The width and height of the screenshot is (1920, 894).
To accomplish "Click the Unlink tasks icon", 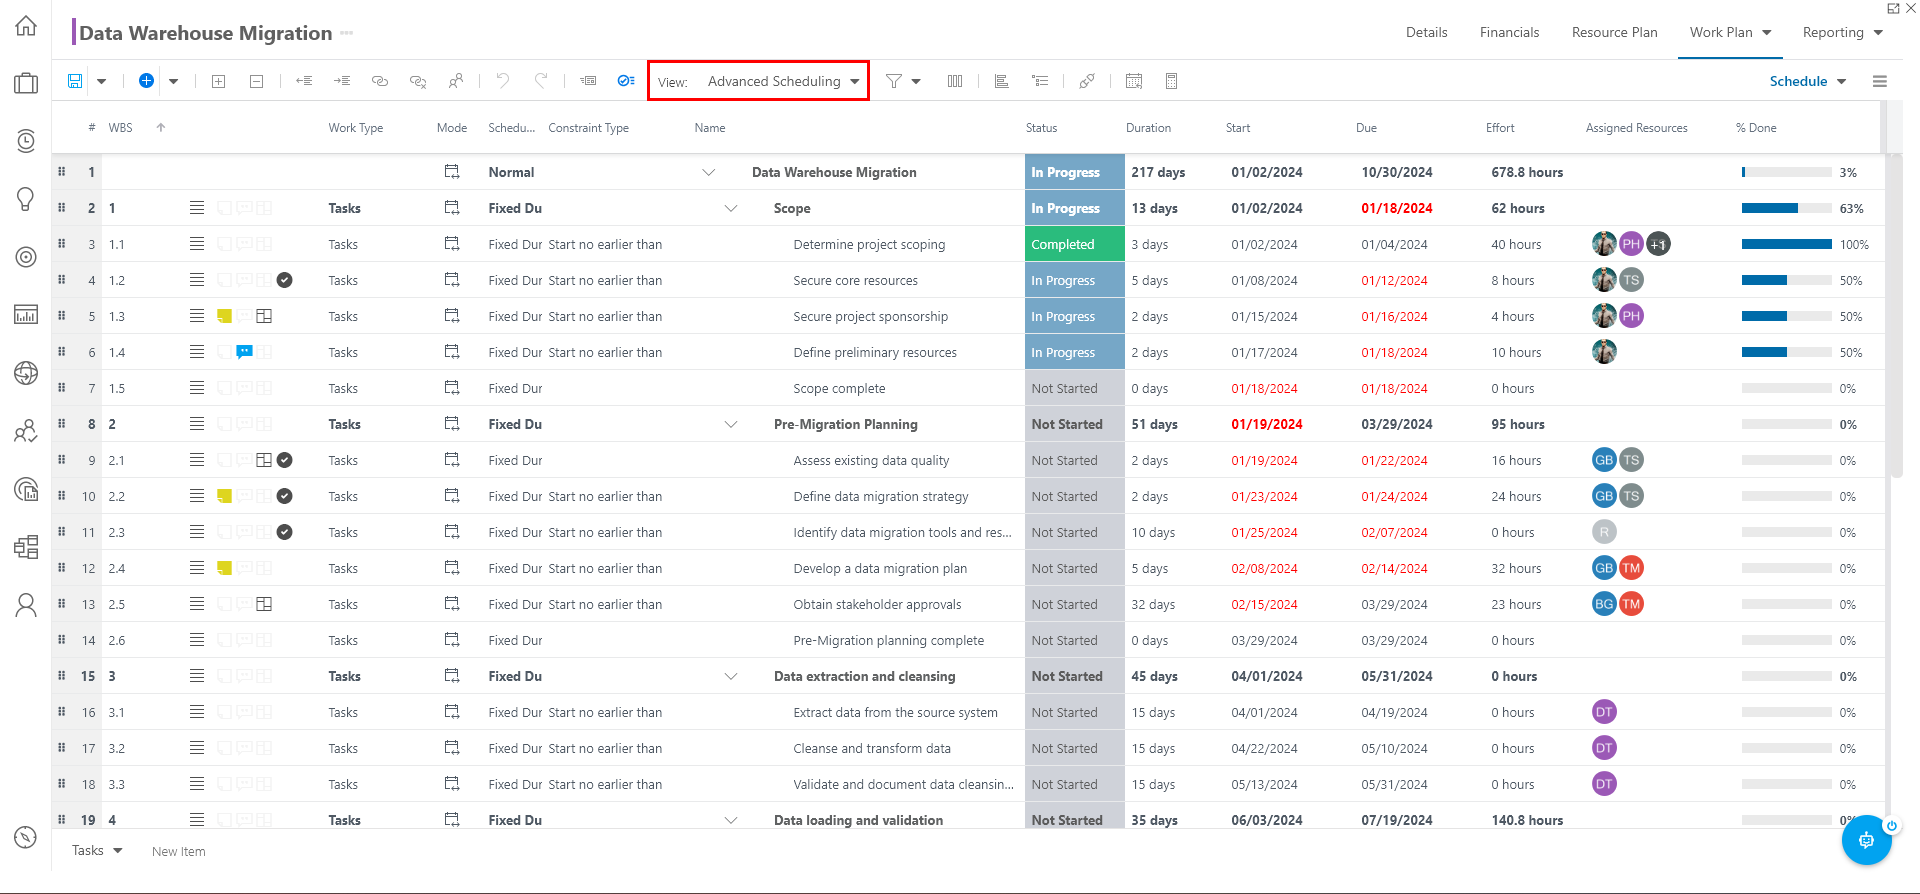I will [418, 81].
